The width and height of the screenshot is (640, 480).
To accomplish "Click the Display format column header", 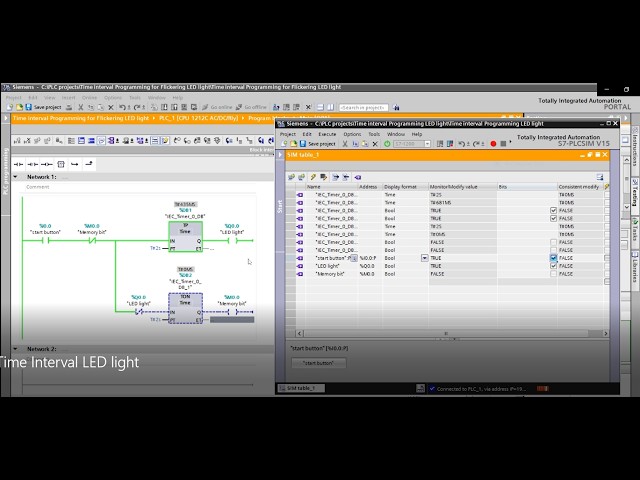I will pos(405,187).
